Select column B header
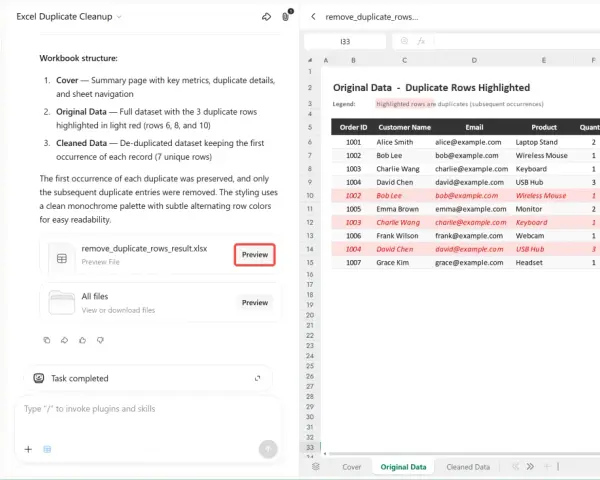 [353, 60]
